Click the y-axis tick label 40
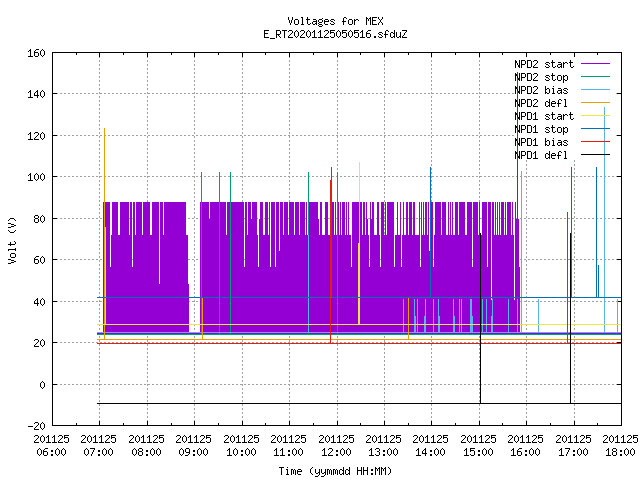 [39, 302]
